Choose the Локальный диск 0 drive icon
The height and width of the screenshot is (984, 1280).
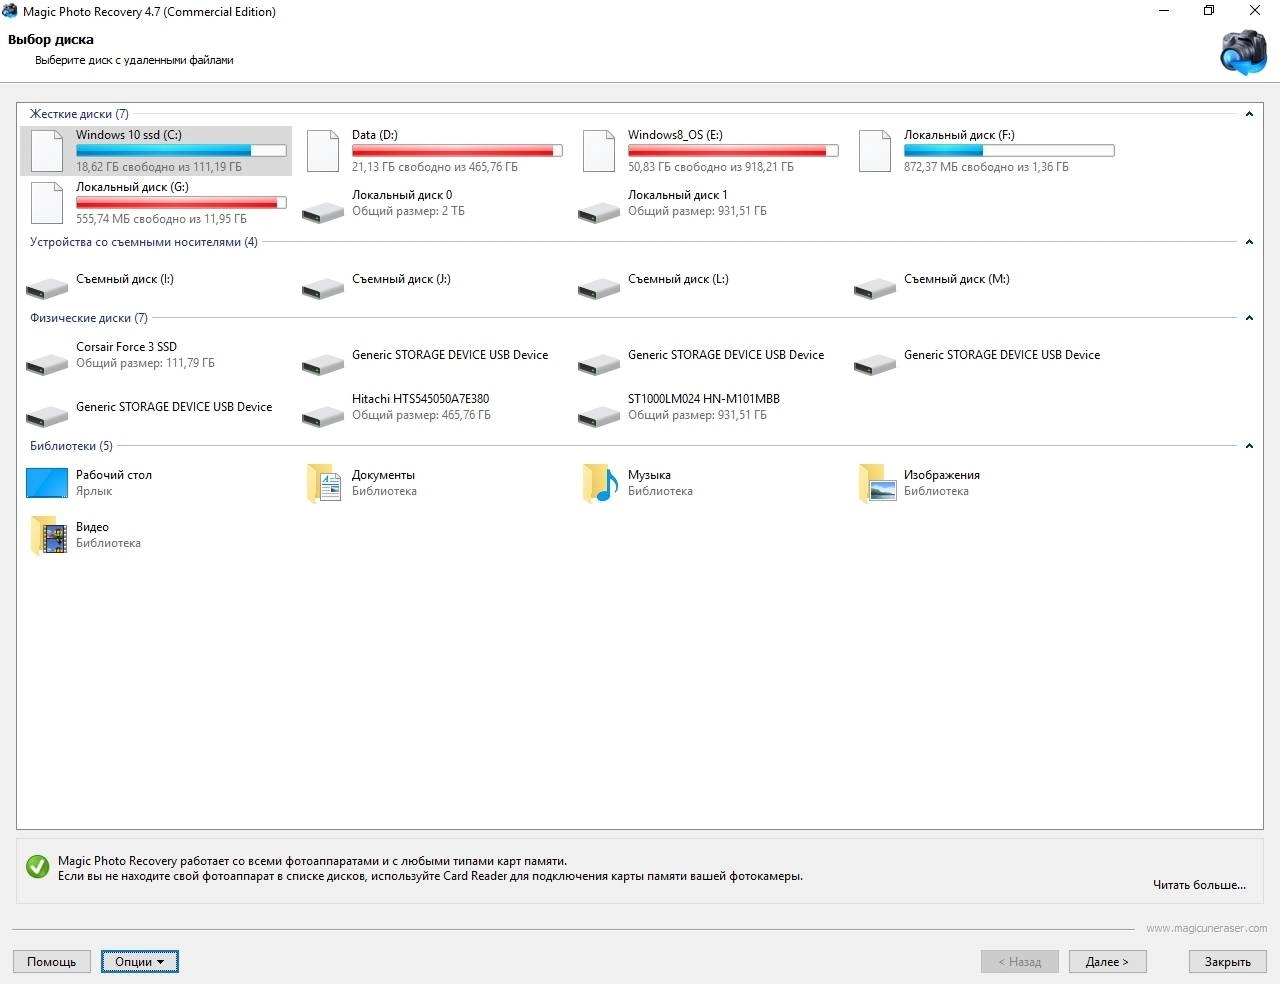coord(323,211)
